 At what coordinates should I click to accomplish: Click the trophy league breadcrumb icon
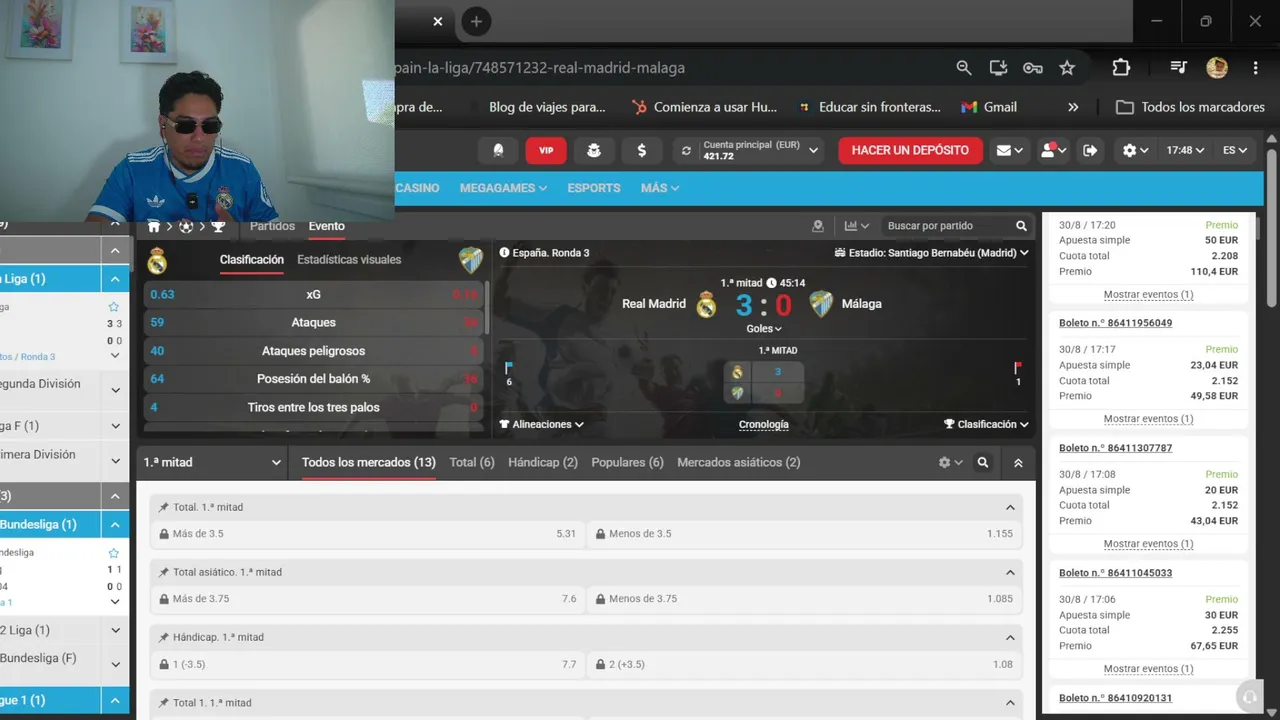pyautogui.click(x=218, y=227)
